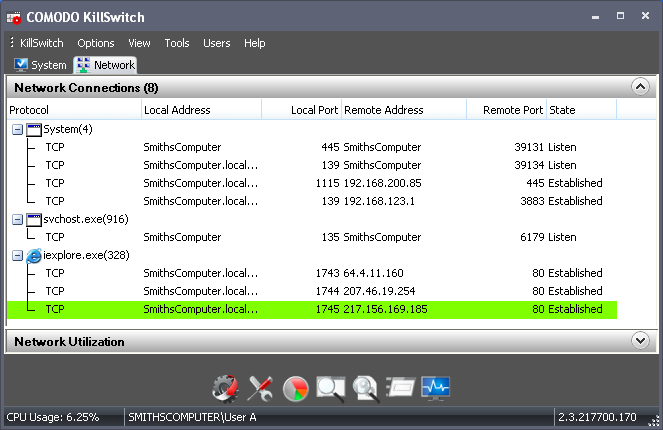Select the connection with local port 445
Image resolution: width=663 pixels, height=430 pixels.
(x=312, y=147)
